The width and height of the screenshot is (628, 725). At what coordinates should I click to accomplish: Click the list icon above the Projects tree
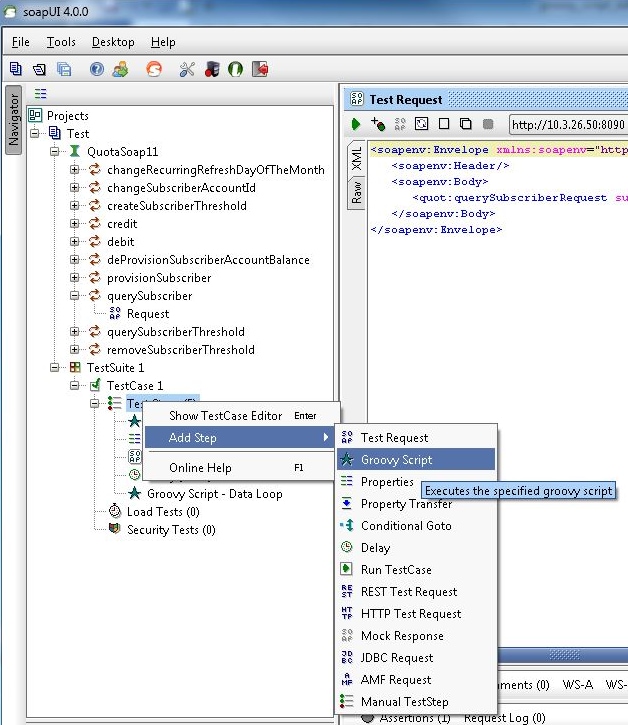[x=41, y=94]
